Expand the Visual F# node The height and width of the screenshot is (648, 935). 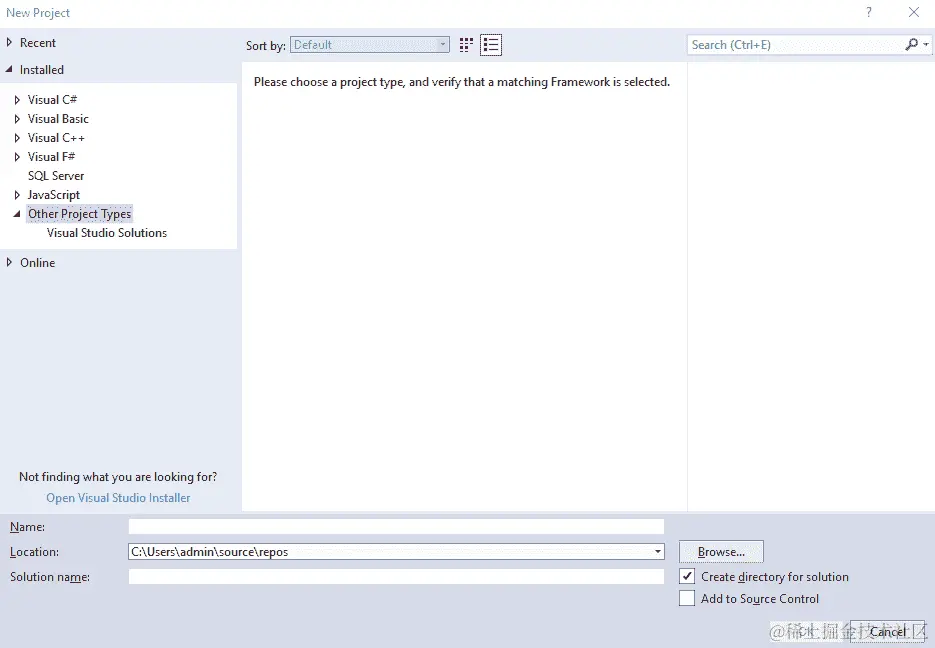pyautogui.click(x=17, y=157)
